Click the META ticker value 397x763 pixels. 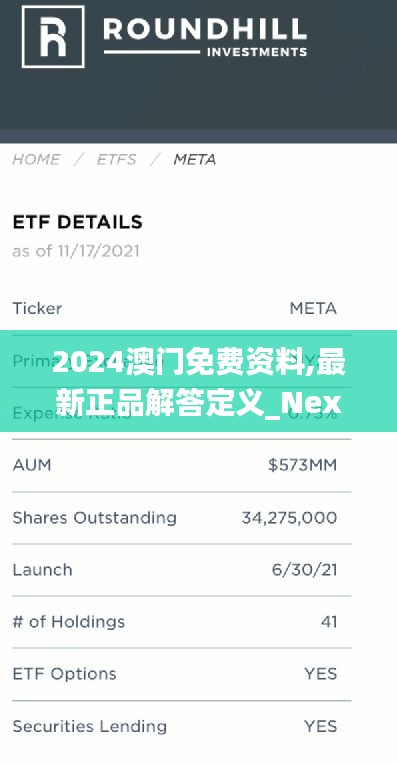(313, 309)
